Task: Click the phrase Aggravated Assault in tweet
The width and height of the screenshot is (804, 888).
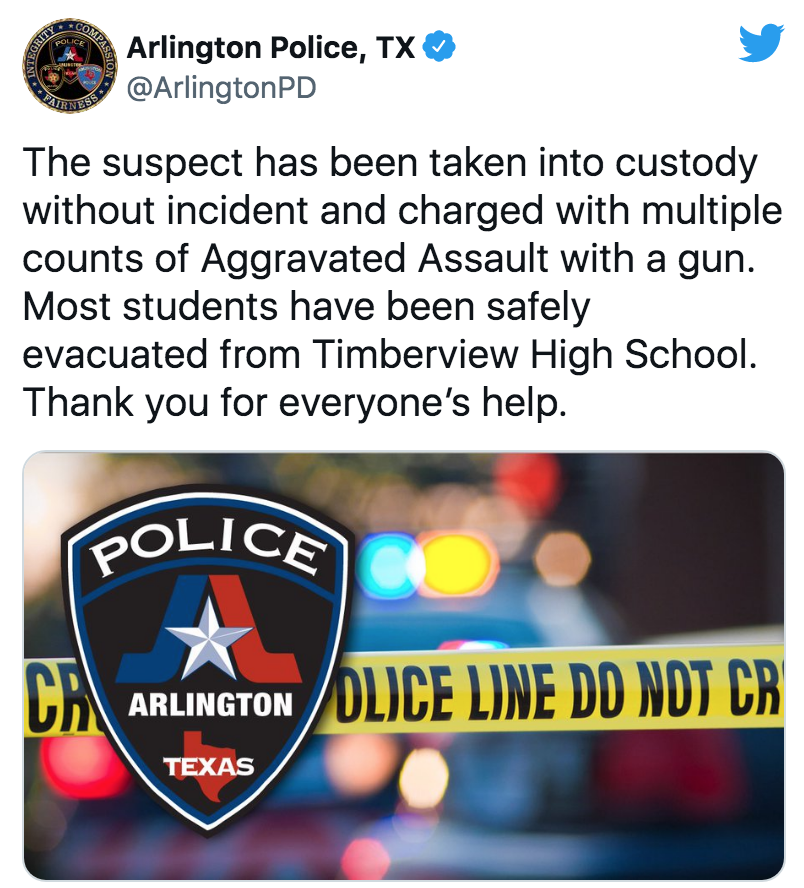Action: [374, 259]
